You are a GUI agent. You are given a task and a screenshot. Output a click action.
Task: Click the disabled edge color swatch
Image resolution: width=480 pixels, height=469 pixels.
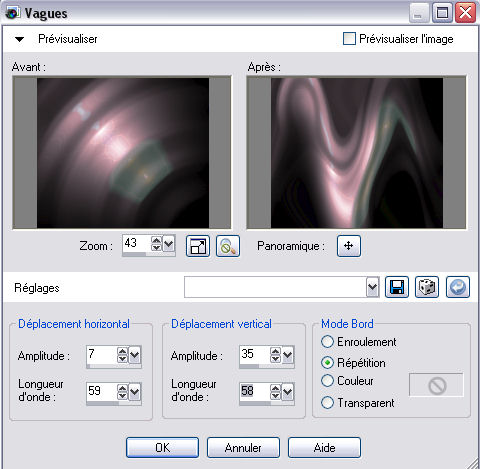pos(436,385)
